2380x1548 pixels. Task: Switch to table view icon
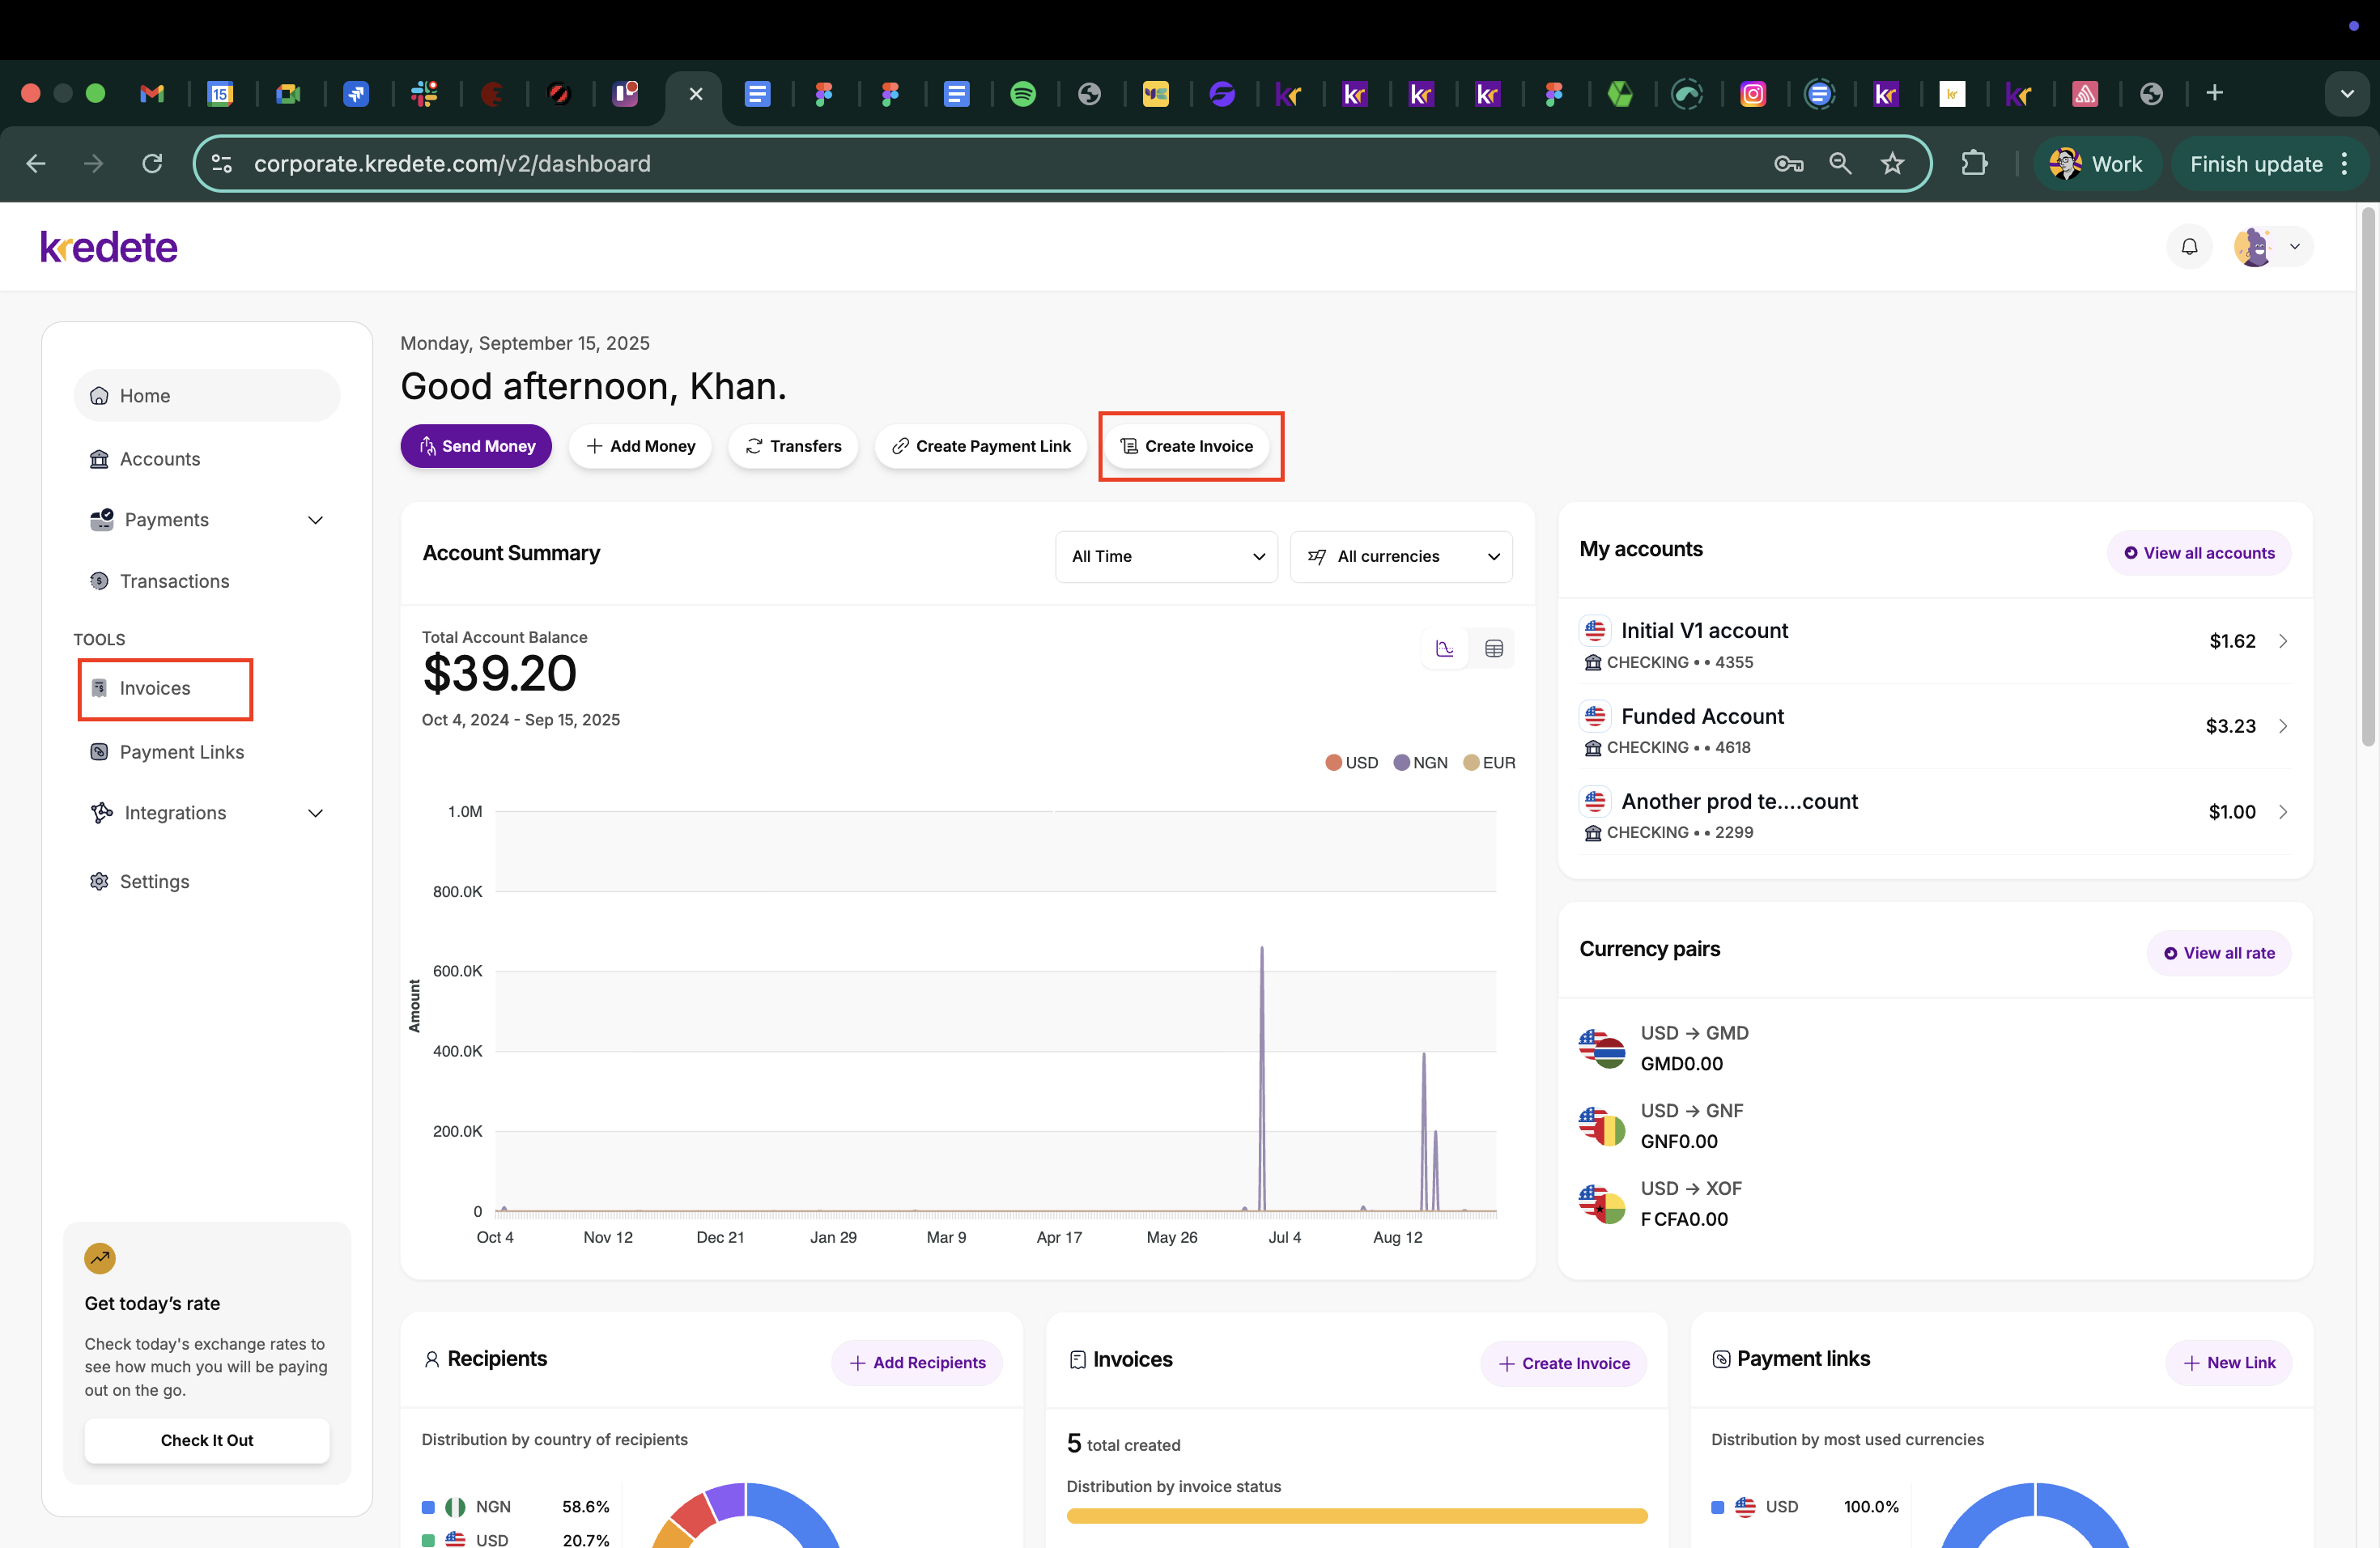click(x=1493, y=649)
